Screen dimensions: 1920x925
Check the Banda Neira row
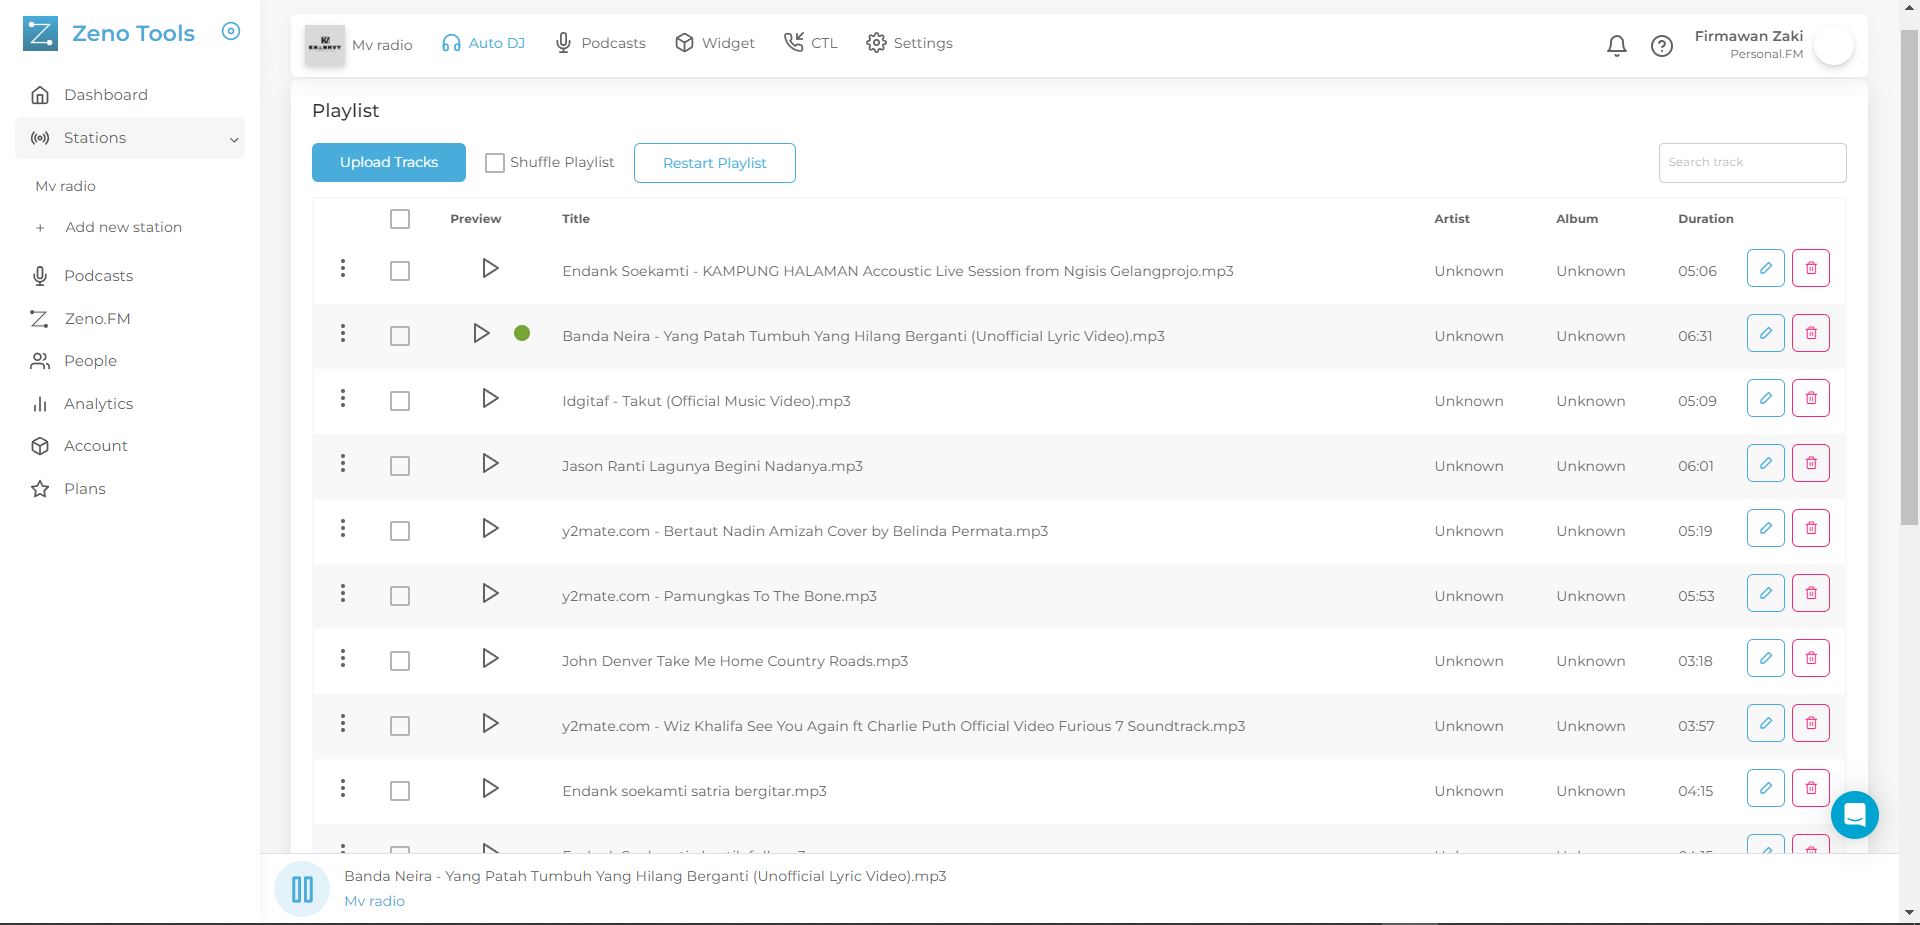tap(400, 336)
